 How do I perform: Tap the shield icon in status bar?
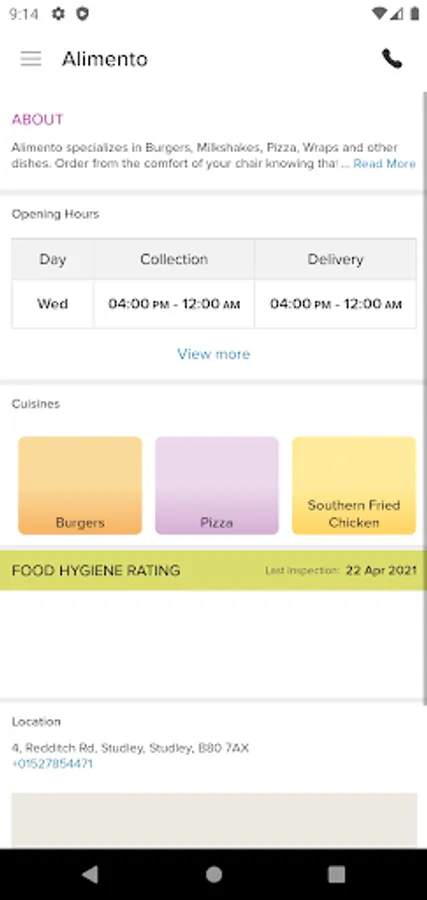point(83,14)
